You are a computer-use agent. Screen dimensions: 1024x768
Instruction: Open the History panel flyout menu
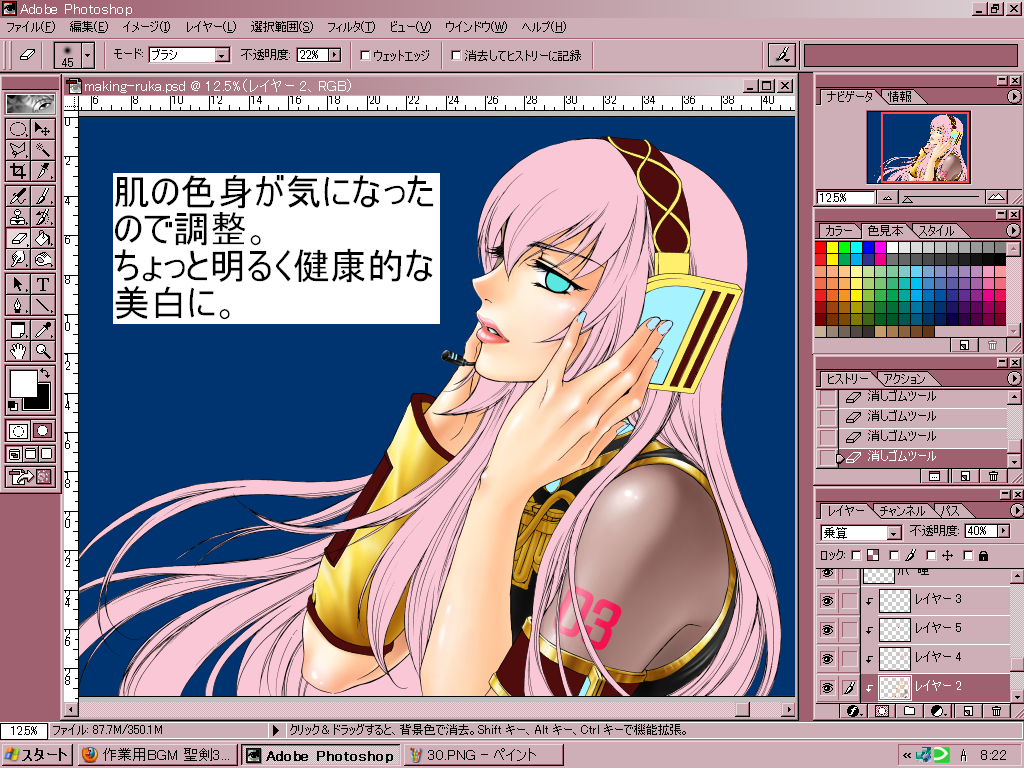(1014, 378)
